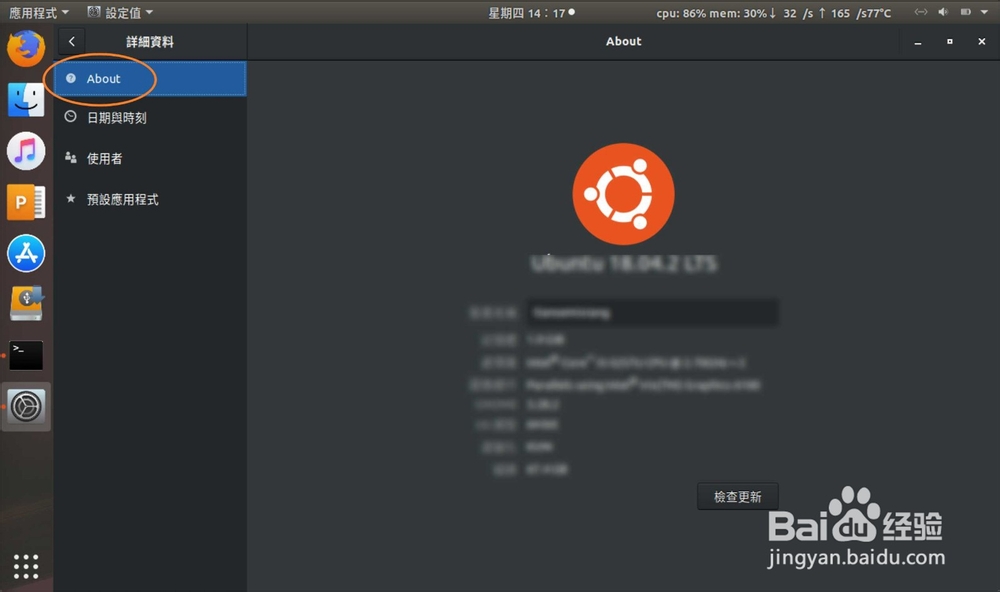This screenshot has width=1000, height=592.
Task: Maximize the About settings window
Action: (x=950, y=41)
